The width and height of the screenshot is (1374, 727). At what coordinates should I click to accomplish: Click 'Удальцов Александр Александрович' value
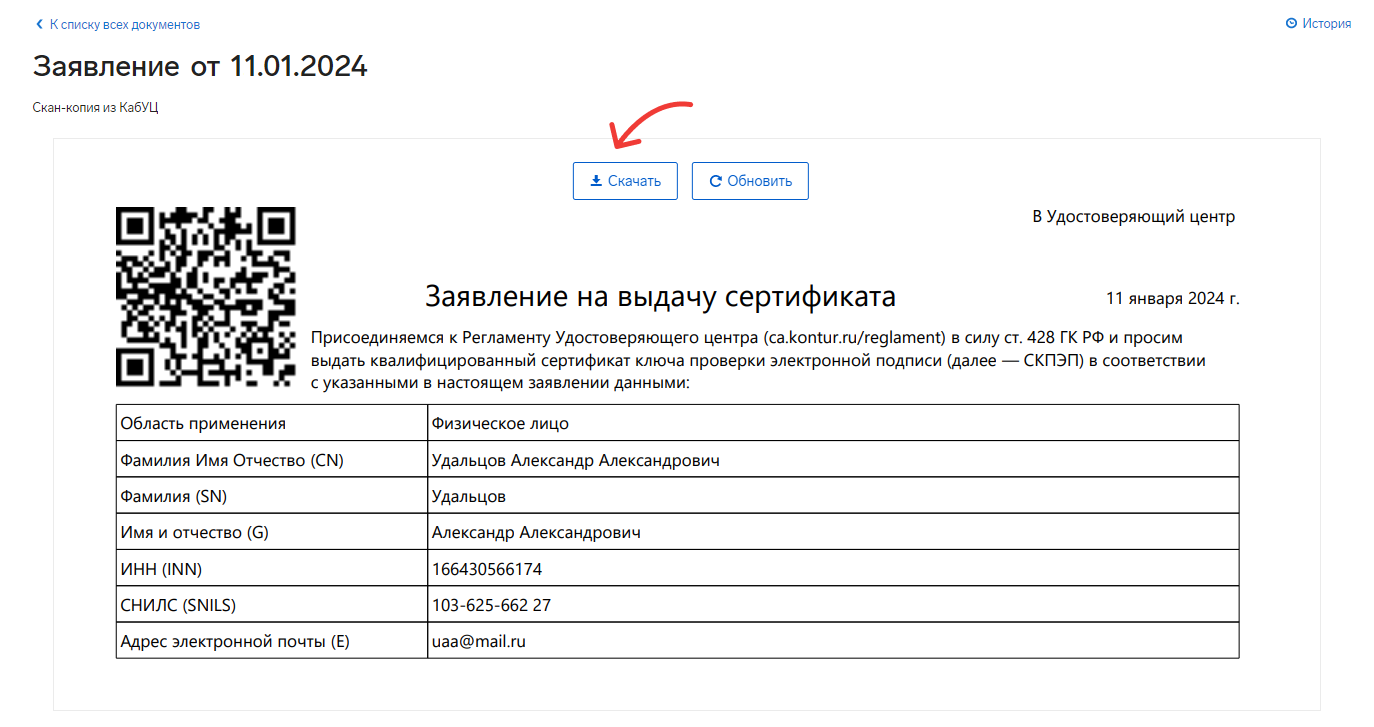(x=576, y=460)
